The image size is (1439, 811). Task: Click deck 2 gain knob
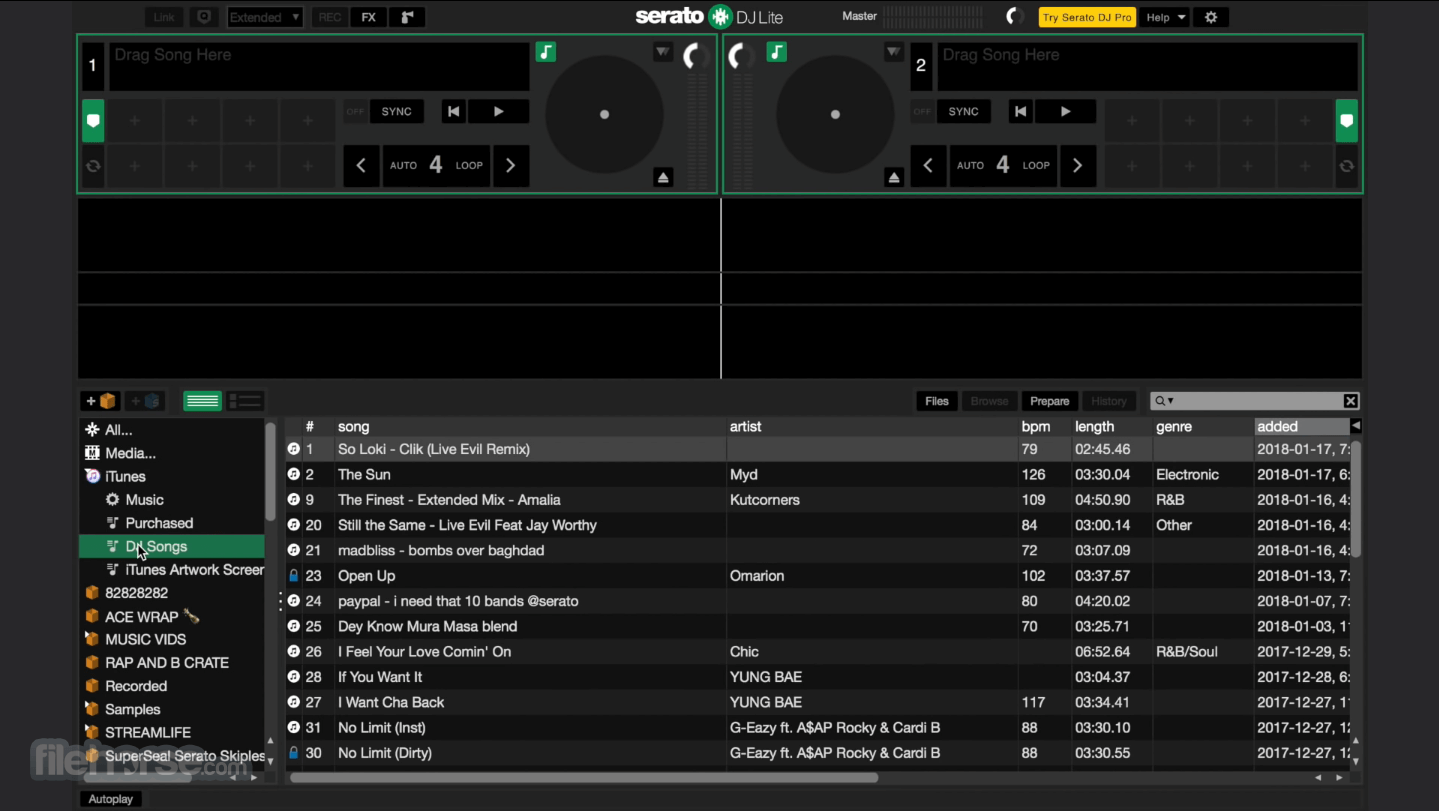(x=741, y=55)
